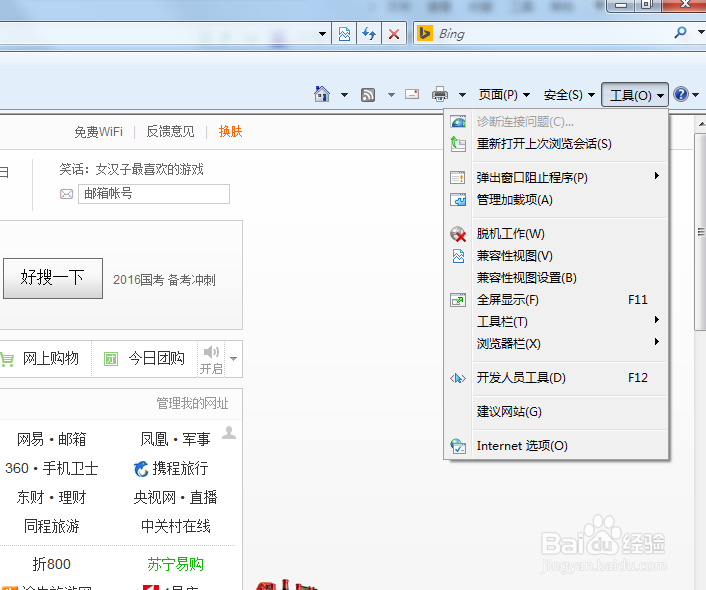Click the user avatar icon near 凤凰·军事
This screenshot has height=590, width=706.
[x=229, y=432]
